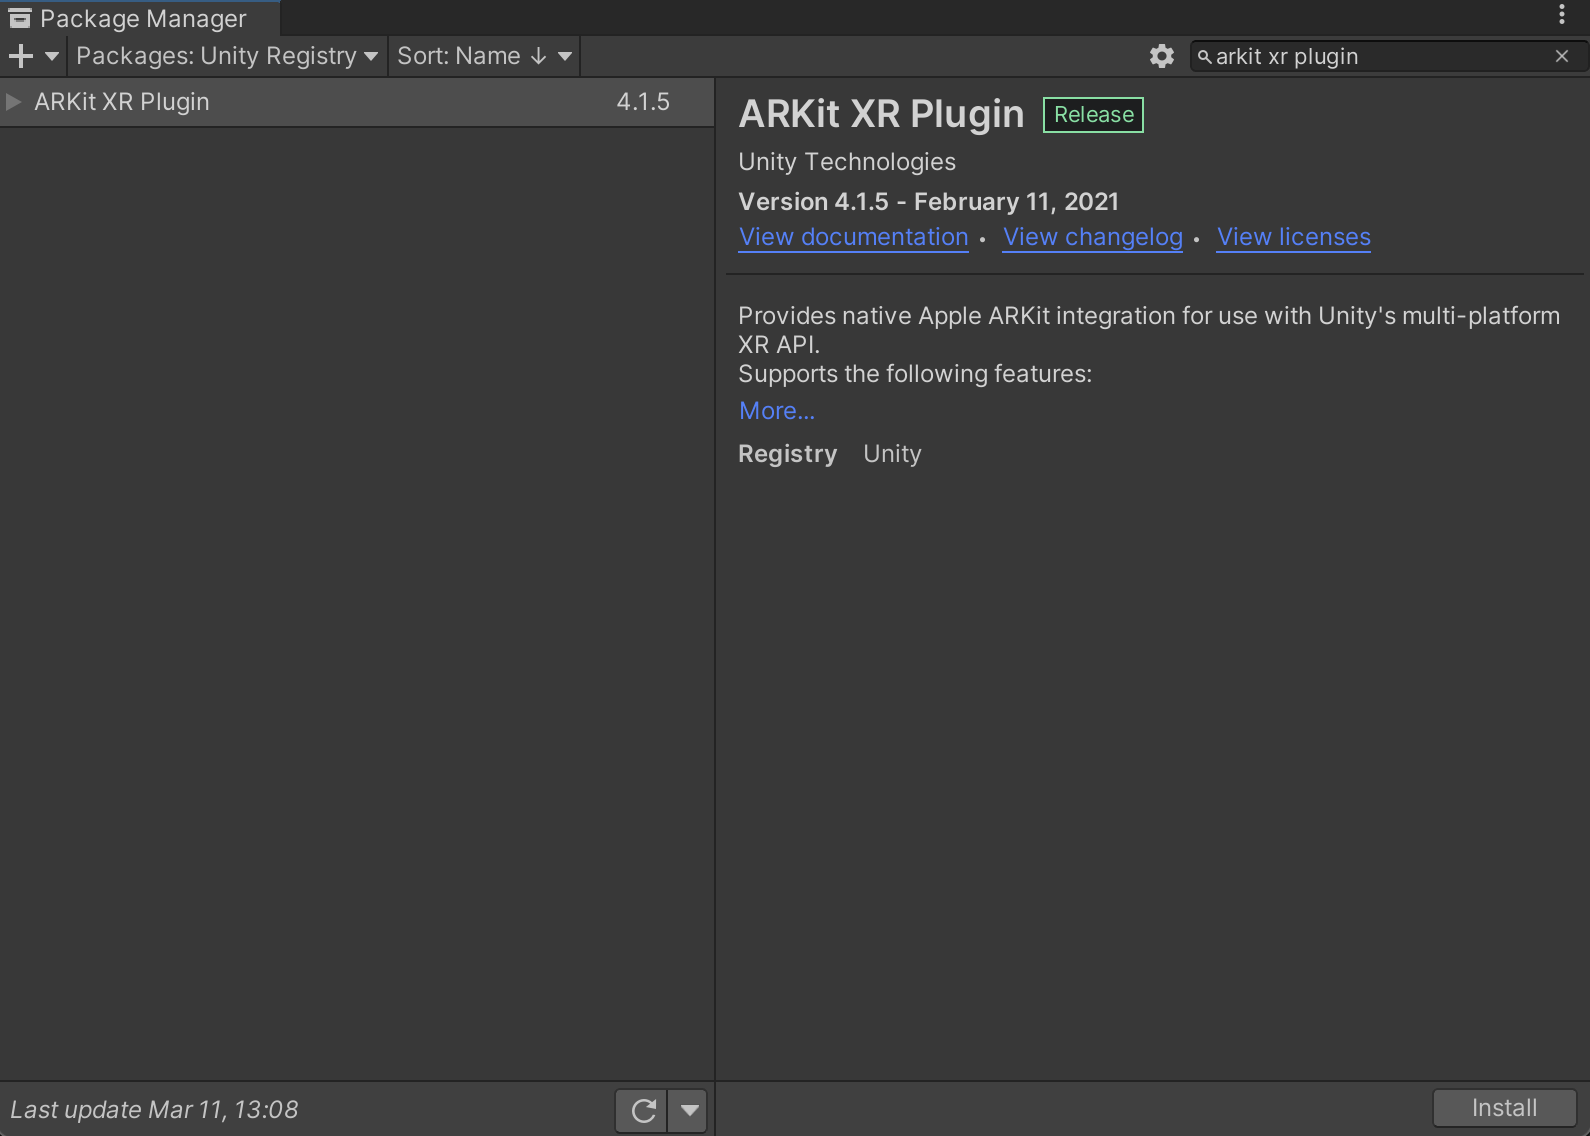This screenshot has height=1136, width=1590.
Task: Open View changelog link
Action: pos(1092,237)
